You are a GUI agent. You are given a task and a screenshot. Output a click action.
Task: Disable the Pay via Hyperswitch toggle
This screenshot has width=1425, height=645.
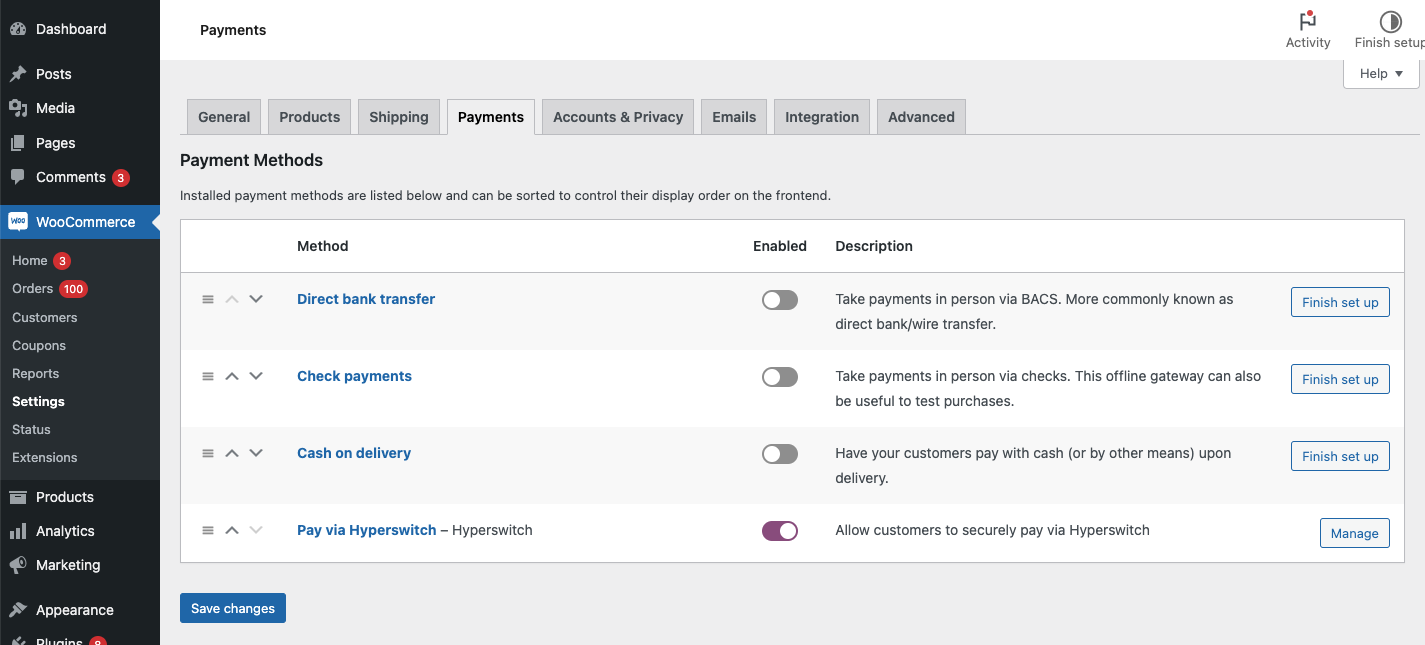(779, 531)
